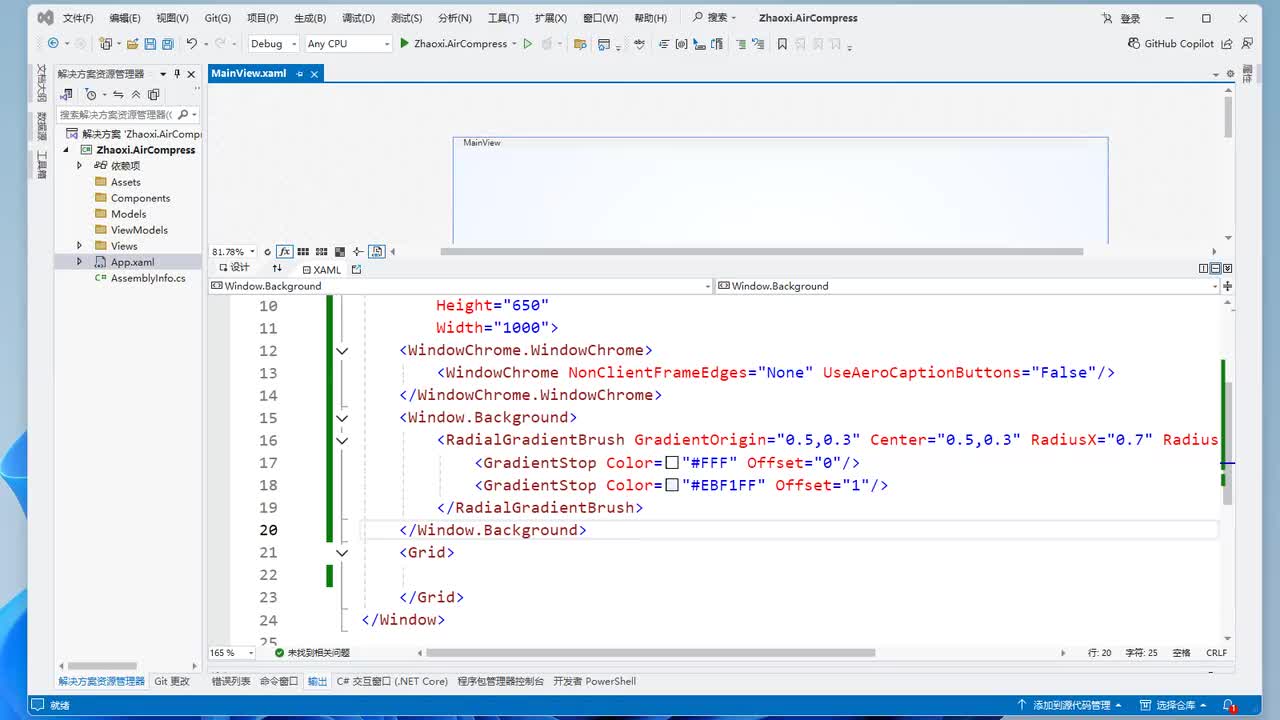The width and height of the screenshot is (1280, 720).
Task: Toggle horizontal split pane layout button
Action: pos(1215,269)
